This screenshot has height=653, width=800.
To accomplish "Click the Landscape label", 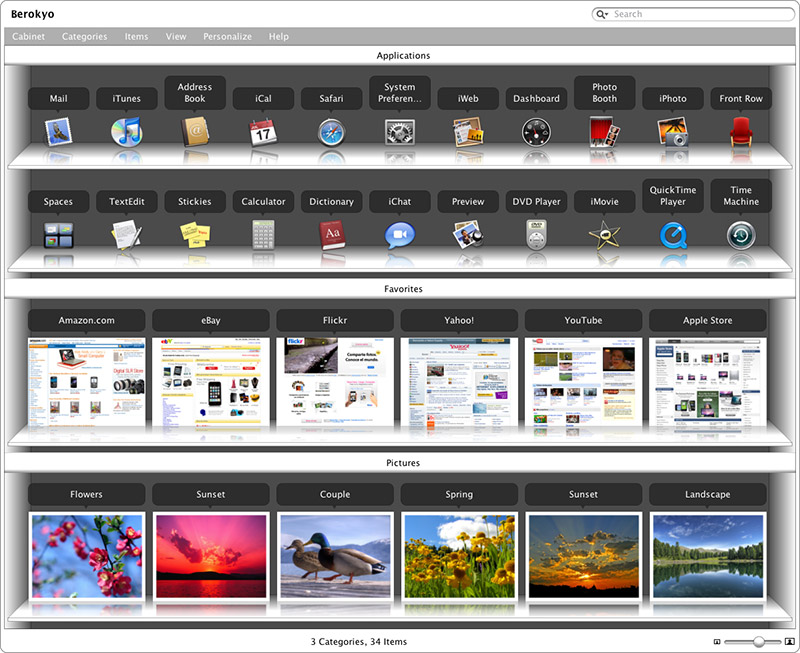I will pos(708,494).
